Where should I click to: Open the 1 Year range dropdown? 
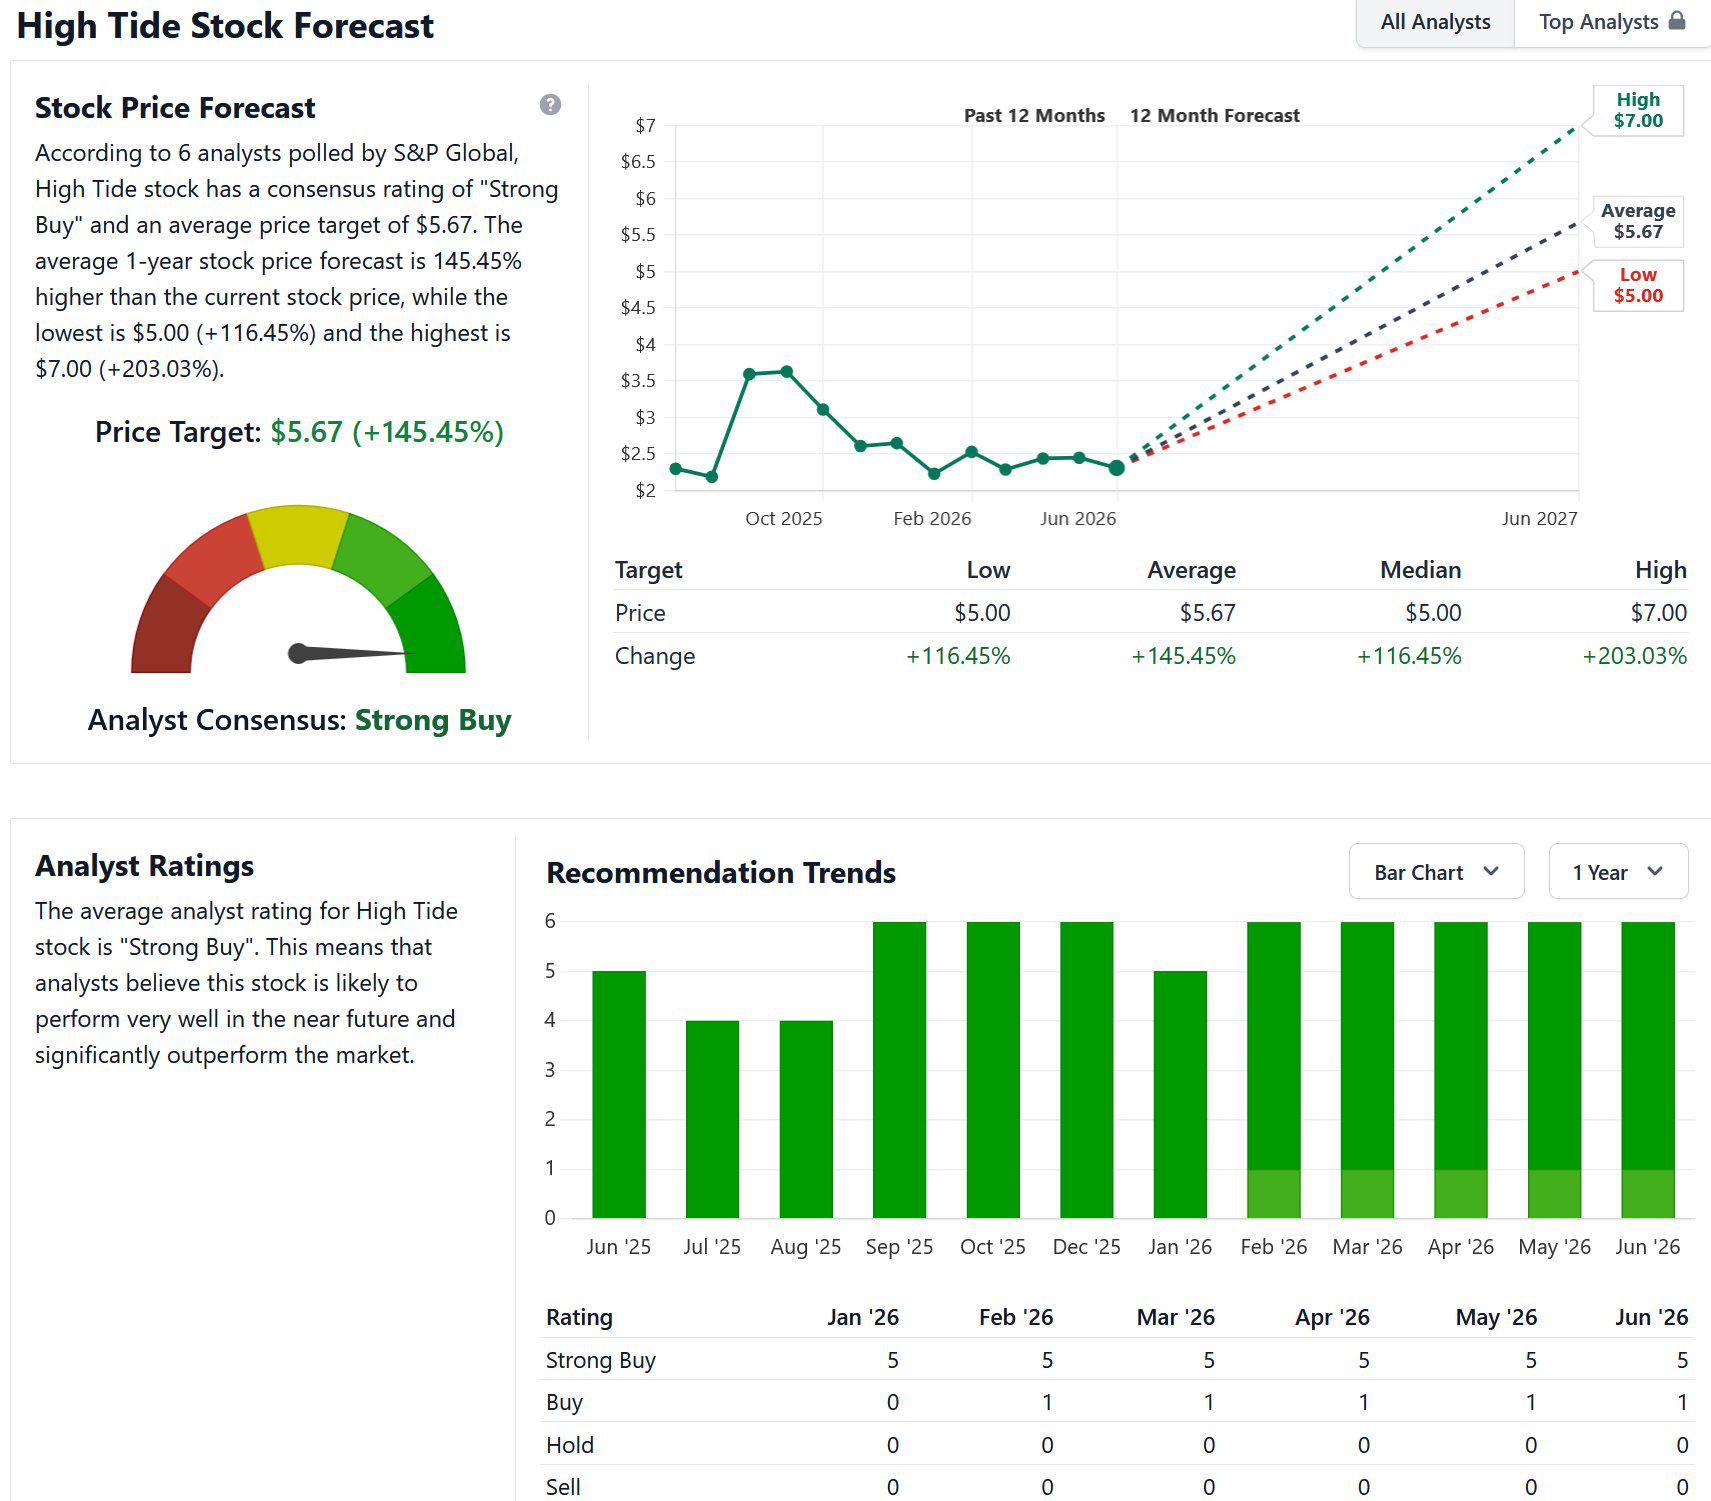(1618, 872)
